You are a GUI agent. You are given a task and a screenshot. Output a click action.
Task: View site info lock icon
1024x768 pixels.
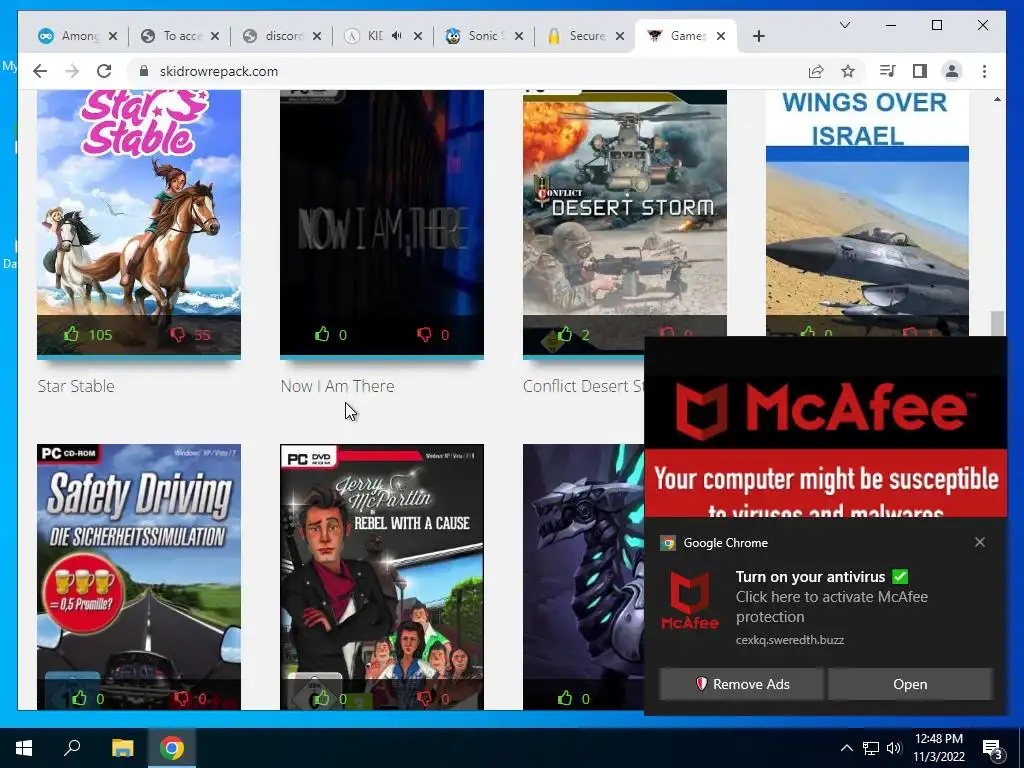coord(144,71)
